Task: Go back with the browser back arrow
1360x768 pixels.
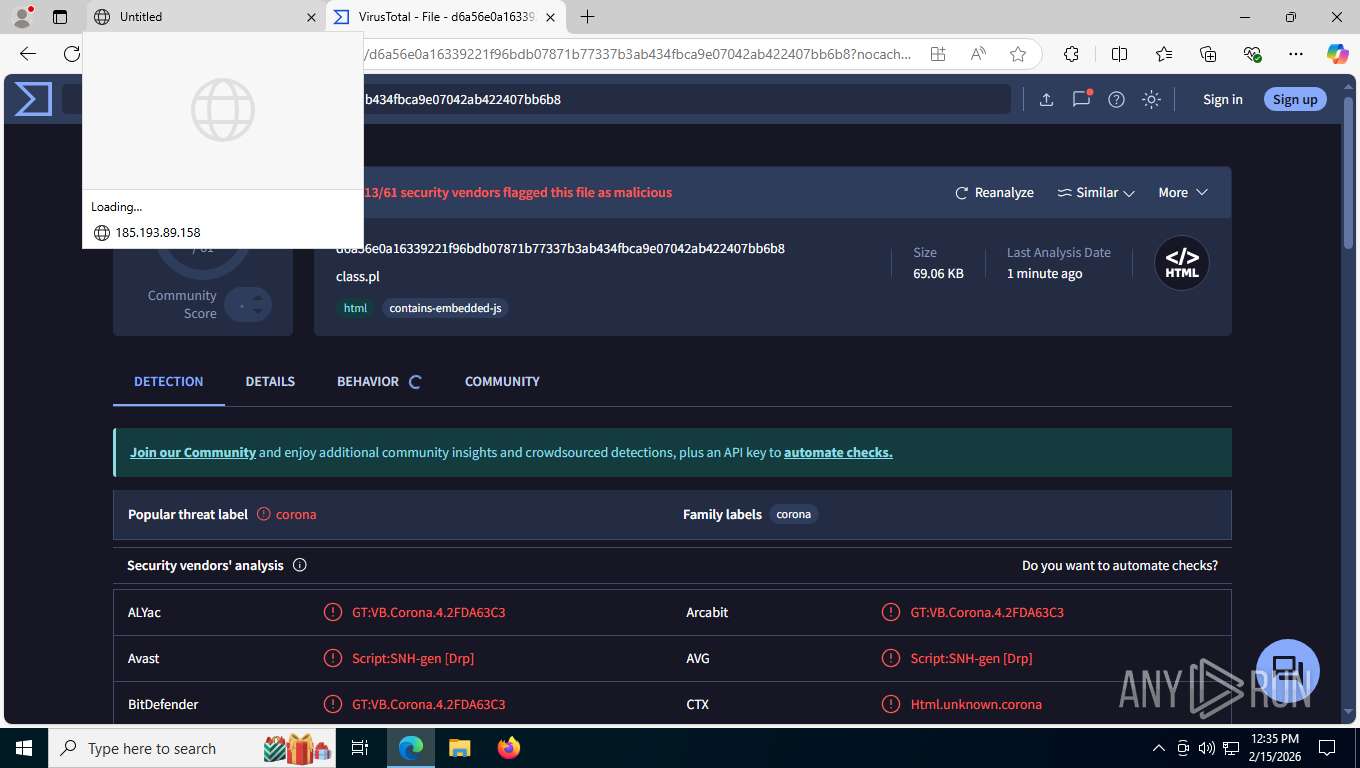Action: click(x=28, y=54)
